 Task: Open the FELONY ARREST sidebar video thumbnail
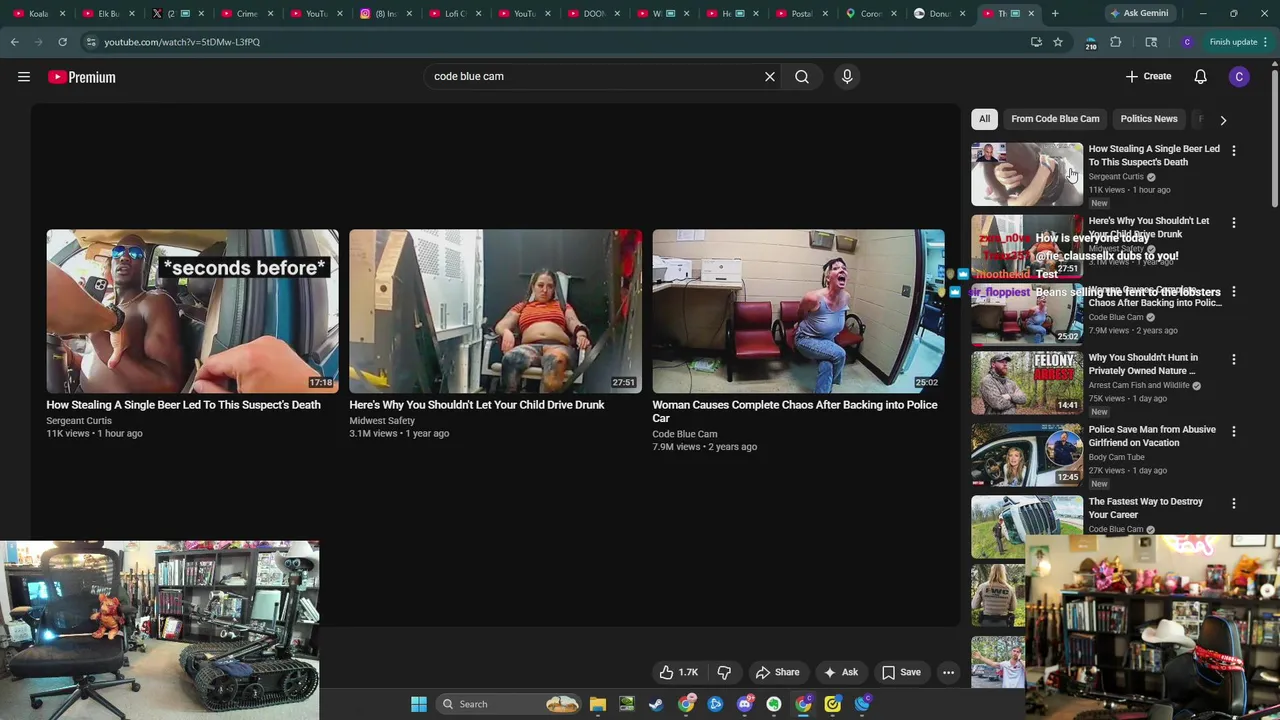coord(1027,382)
